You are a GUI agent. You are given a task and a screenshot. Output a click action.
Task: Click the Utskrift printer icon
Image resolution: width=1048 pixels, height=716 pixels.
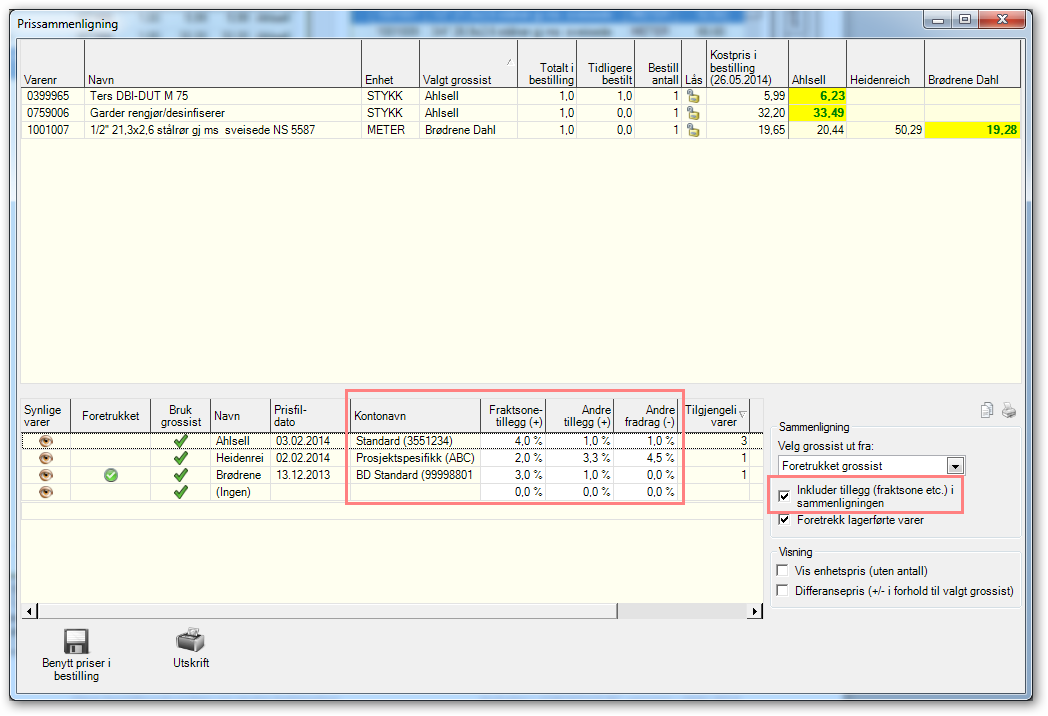coord(190,640)
